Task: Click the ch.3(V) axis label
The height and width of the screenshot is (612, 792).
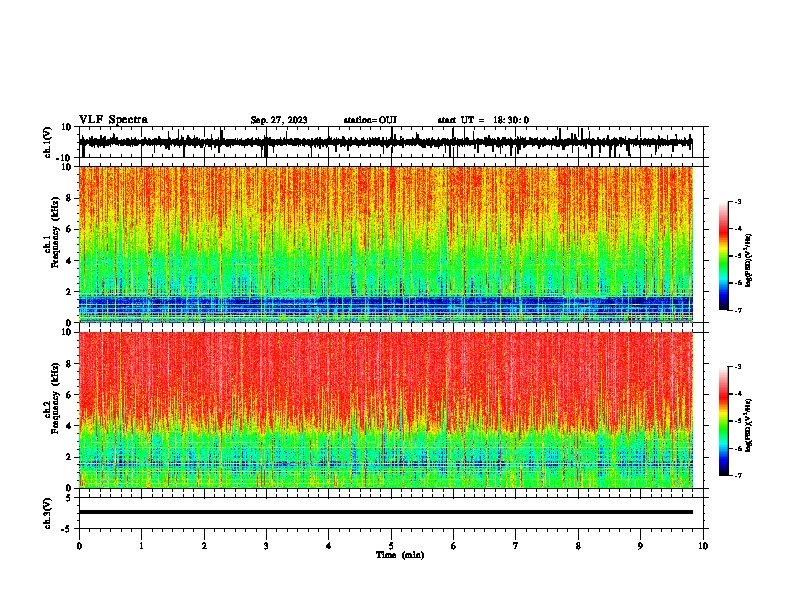Action: 48,514
